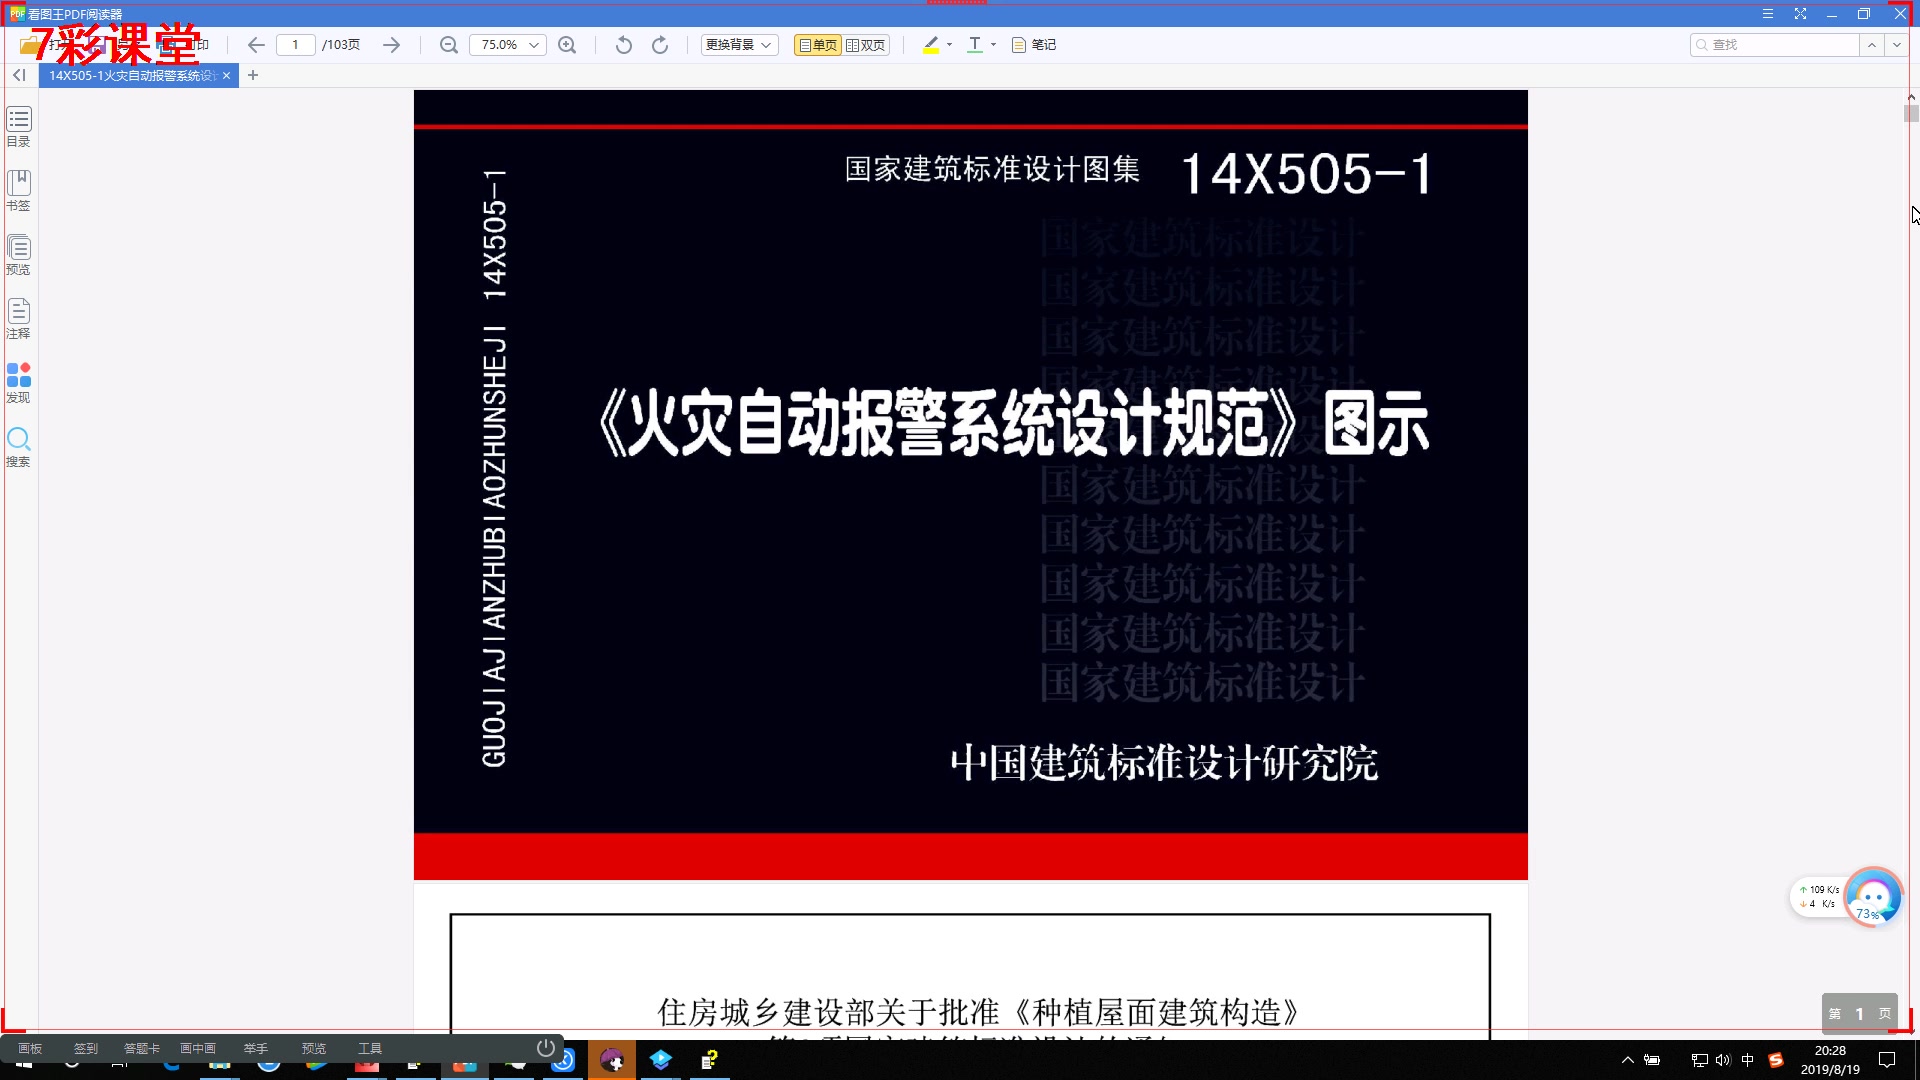The image size is (1920, 1080).
Task: Click the 工具 button in bottom bar
Action: 370,1048
